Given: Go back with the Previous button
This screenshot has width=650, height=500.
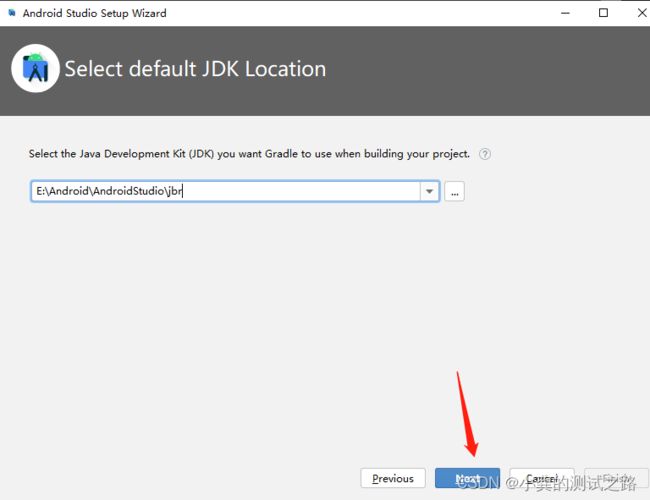Looking at the screenshot, I should (x=393, y=478).
